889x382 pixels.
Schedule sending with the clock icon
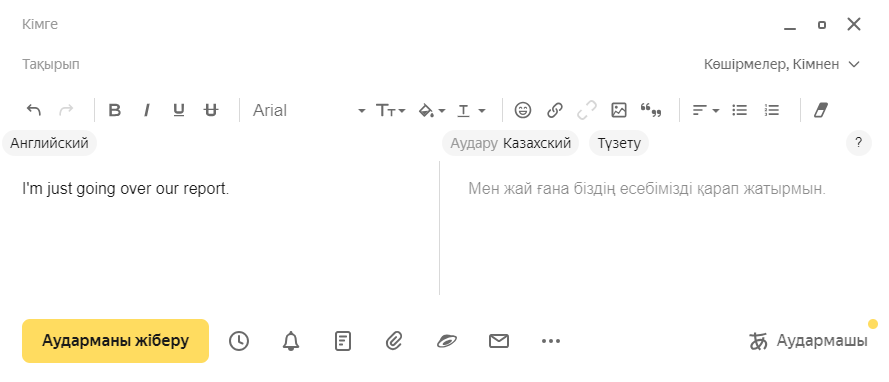(239, 341)
